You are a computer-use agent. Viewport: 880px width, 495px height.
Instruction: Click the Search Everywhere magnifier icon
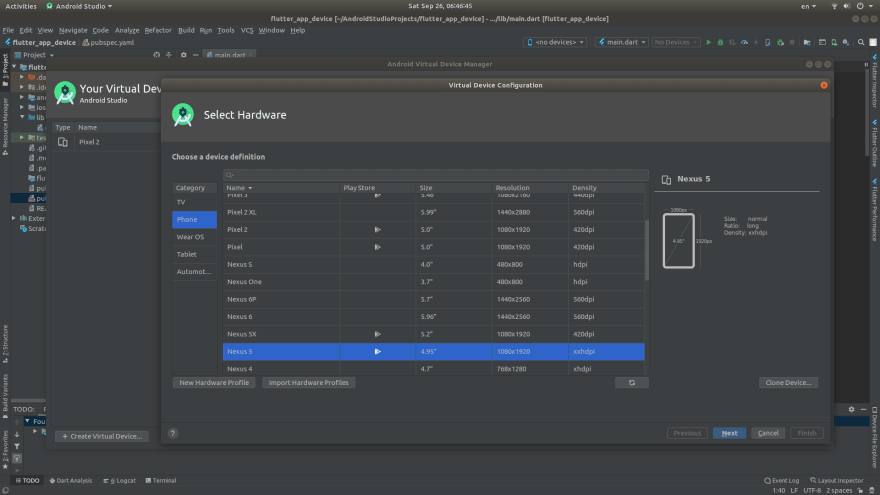pyautogui.click(x=861, y=42)
